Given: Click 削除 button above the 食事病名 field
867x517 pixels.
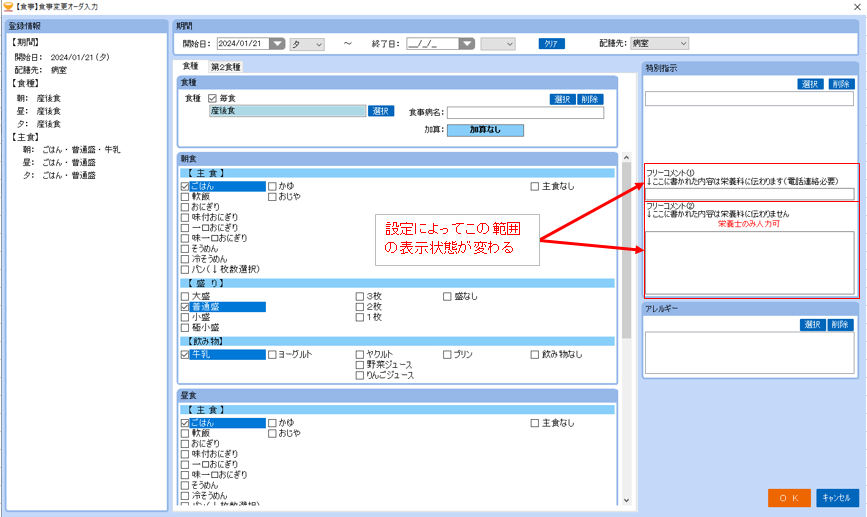Looking at the screenshot, I should point(590,100).
